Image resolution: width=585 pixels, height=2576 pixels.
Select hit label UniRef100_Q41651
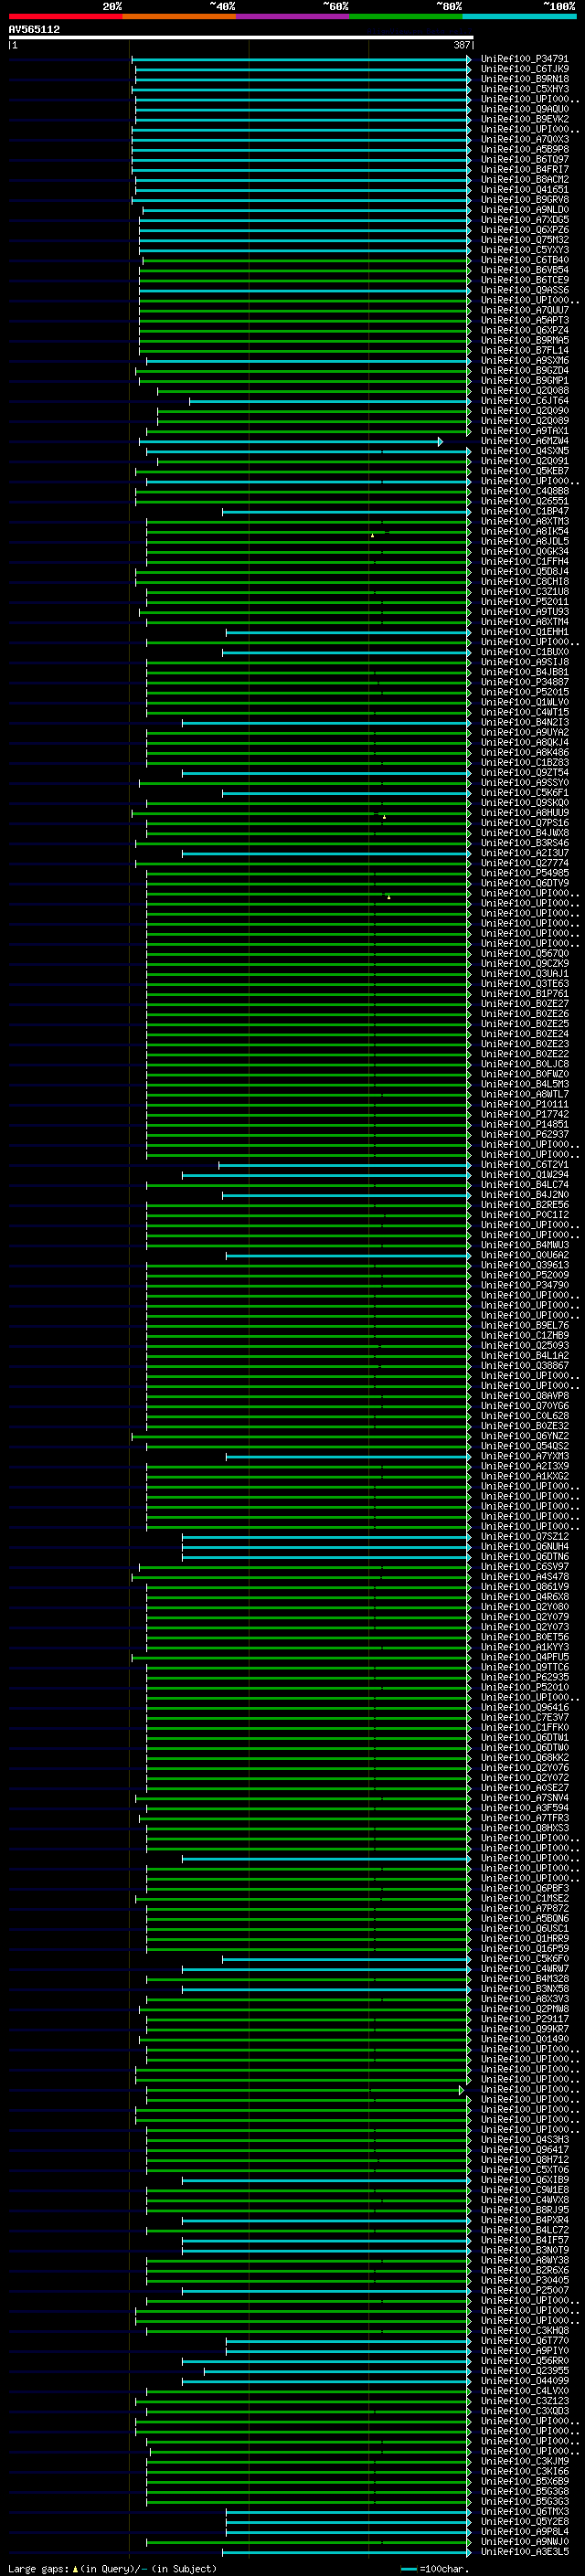click(x=525, y=189)
